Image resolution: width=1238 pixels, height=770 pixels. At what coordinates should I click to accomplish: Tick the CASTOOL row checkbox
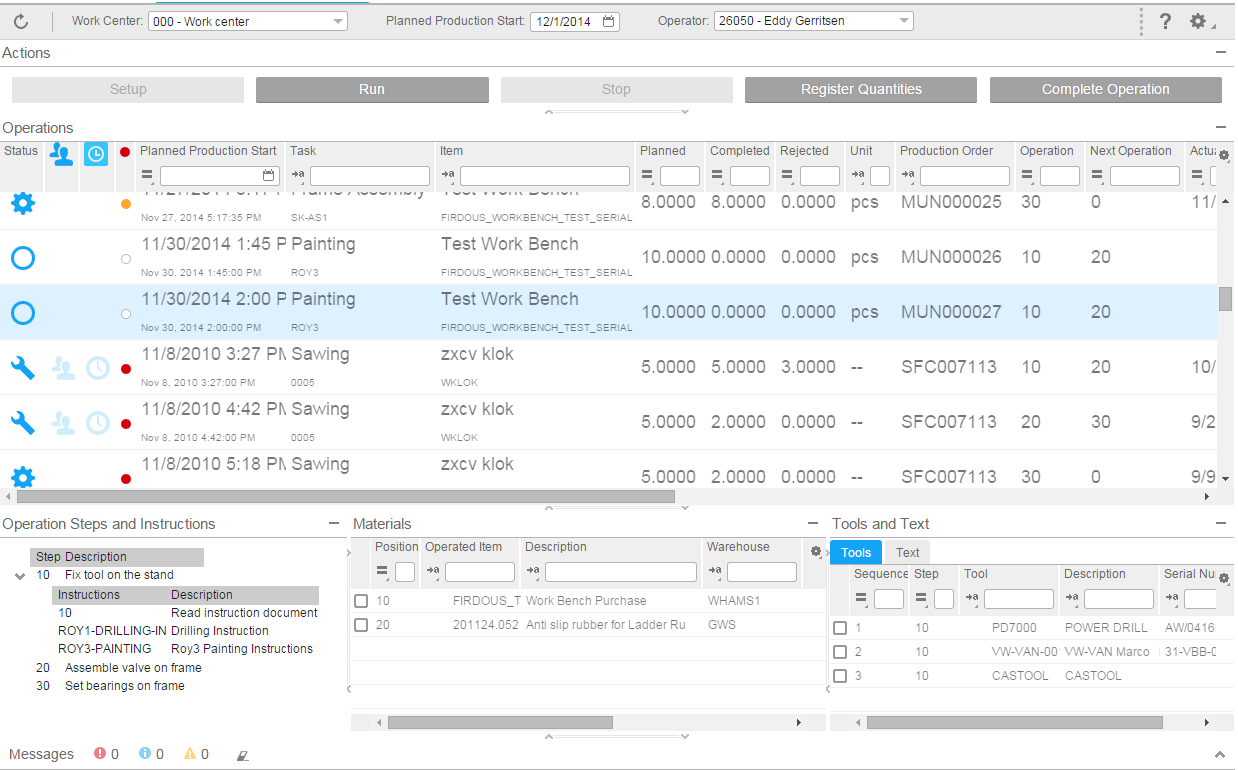pos(840,676)
